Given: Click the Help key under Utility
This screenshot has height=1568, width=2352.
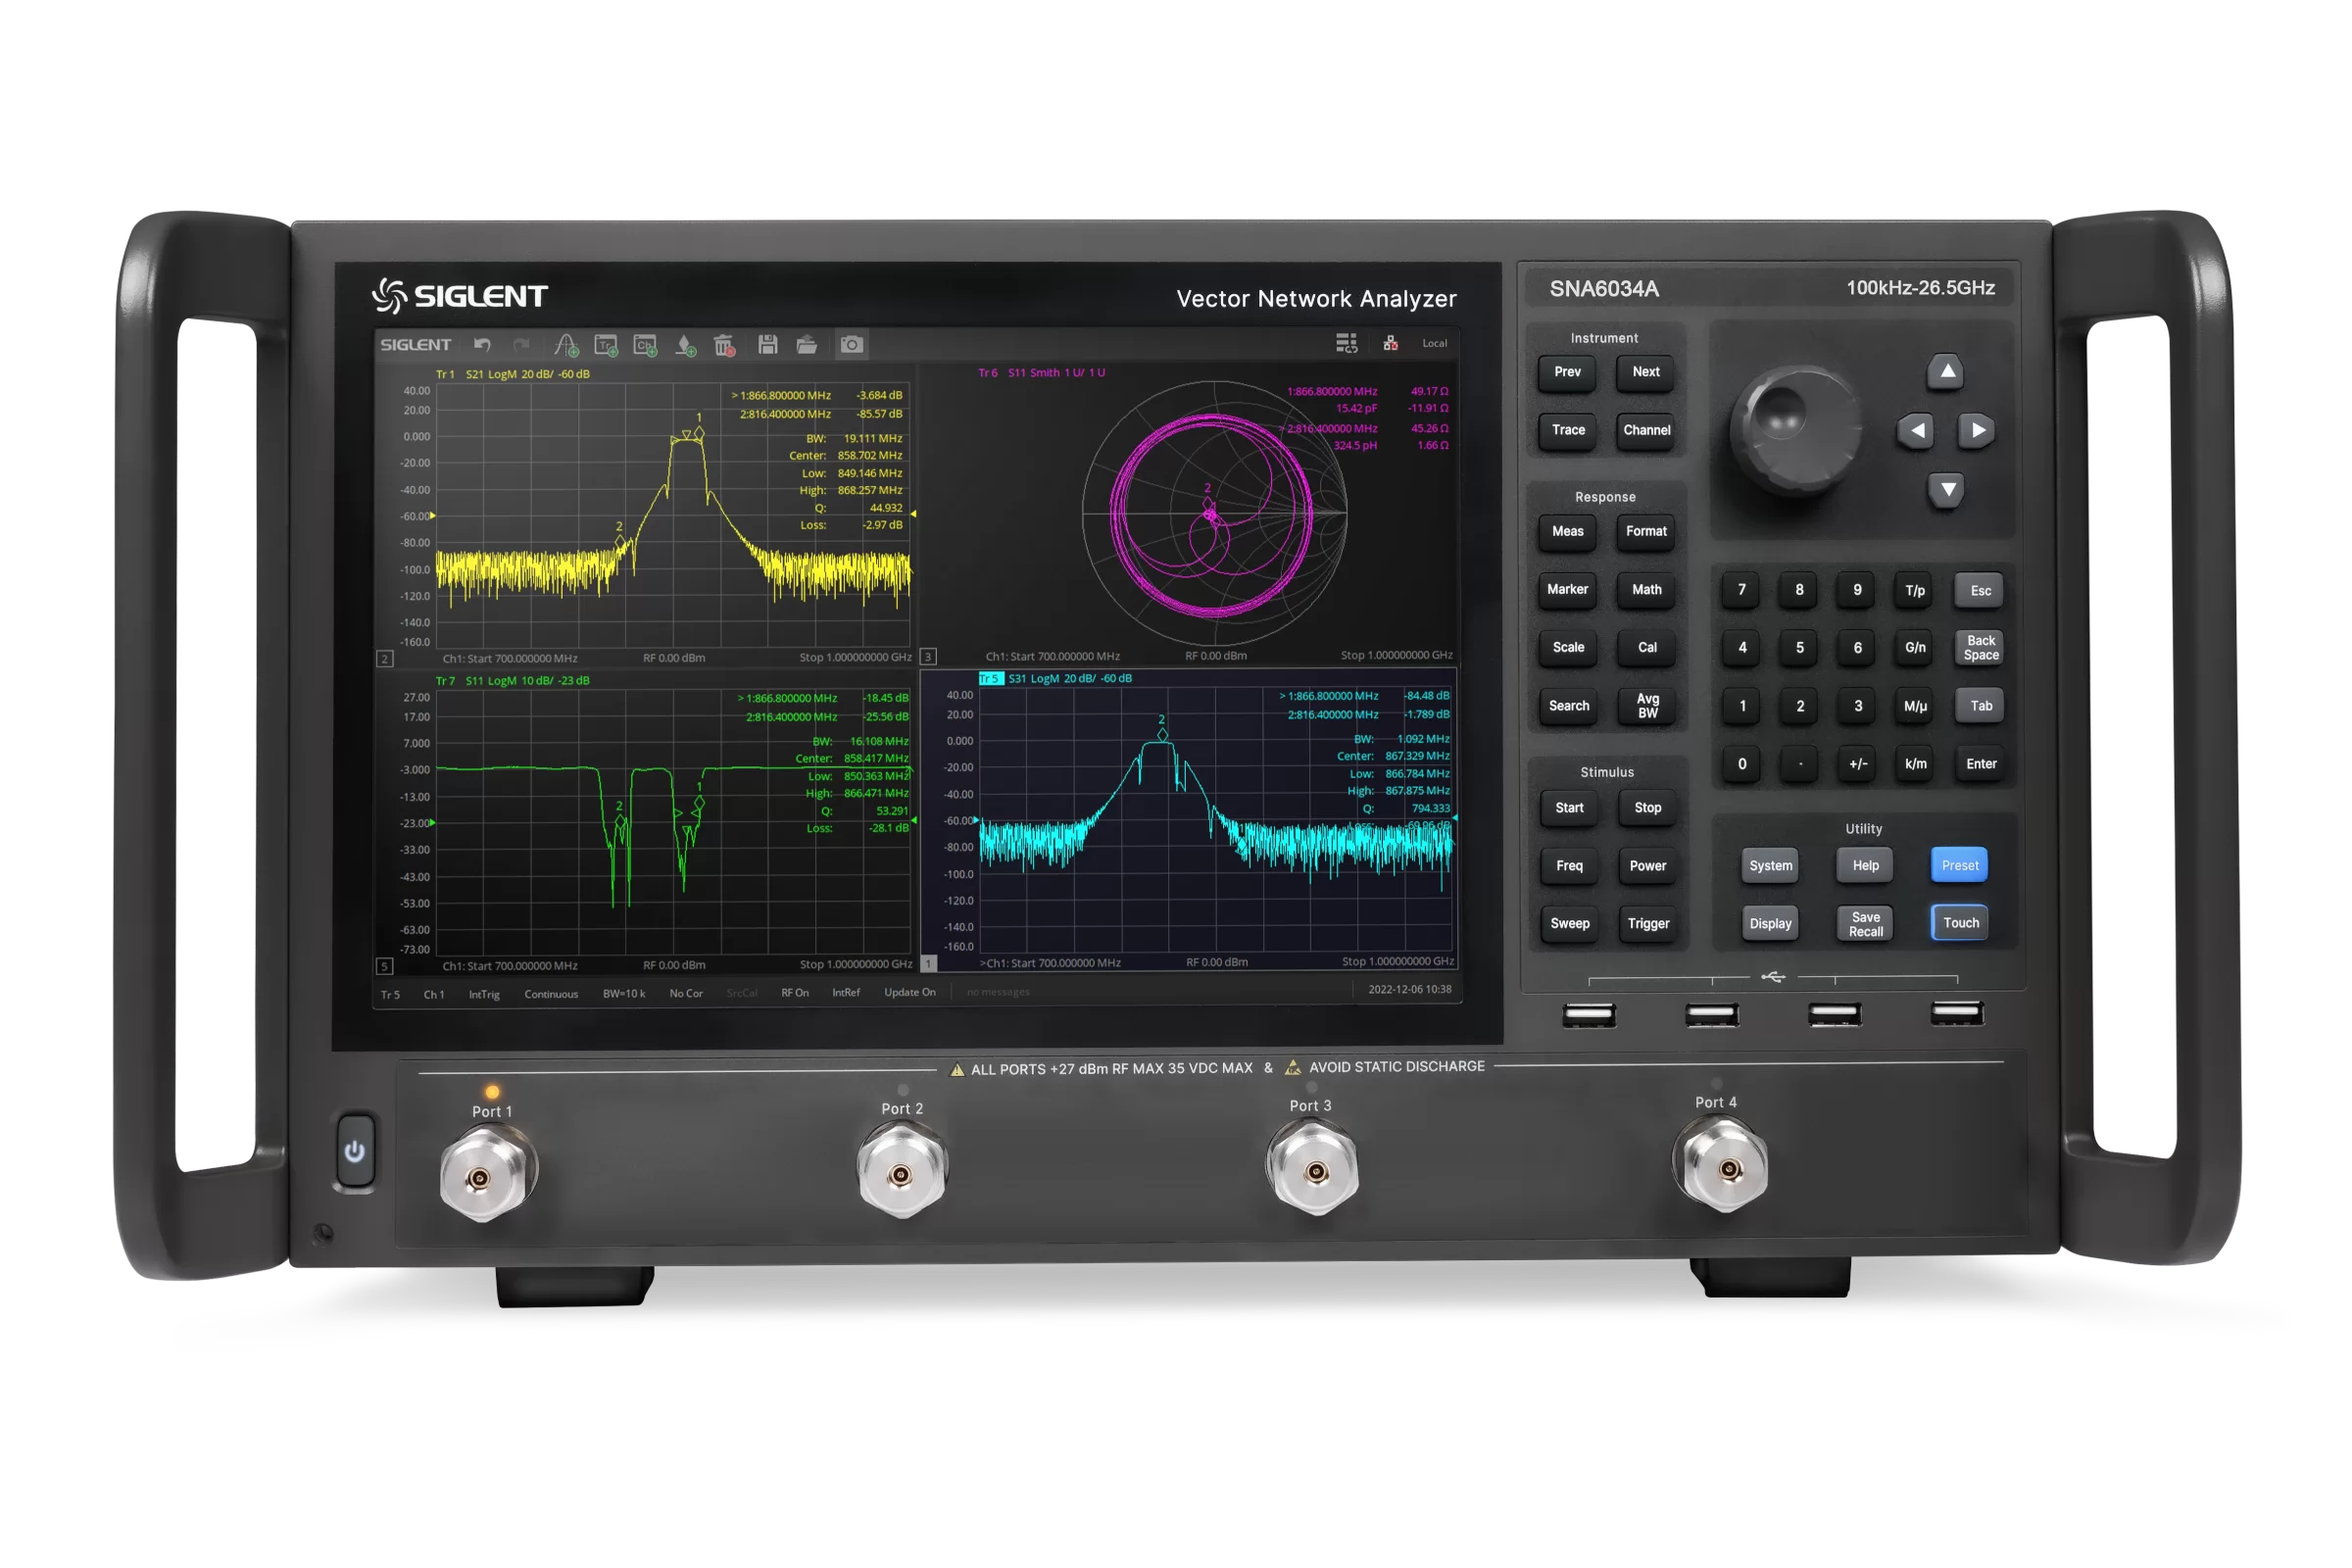Looking at the screenshot, I should pyautogui.click(x=1866, y=866).
